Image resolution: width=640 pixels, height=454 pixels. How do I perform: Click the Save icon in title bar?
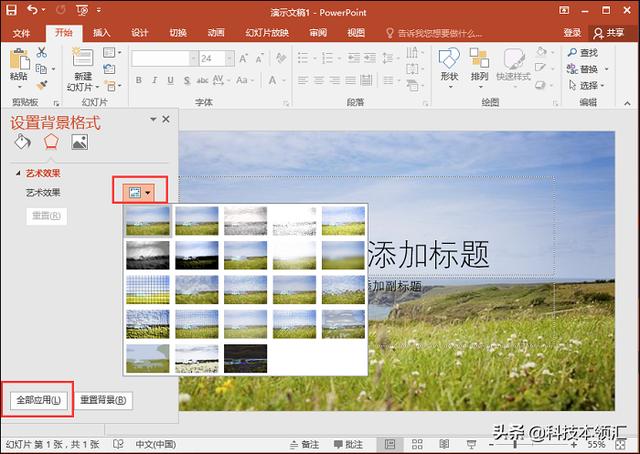(11, 10)
